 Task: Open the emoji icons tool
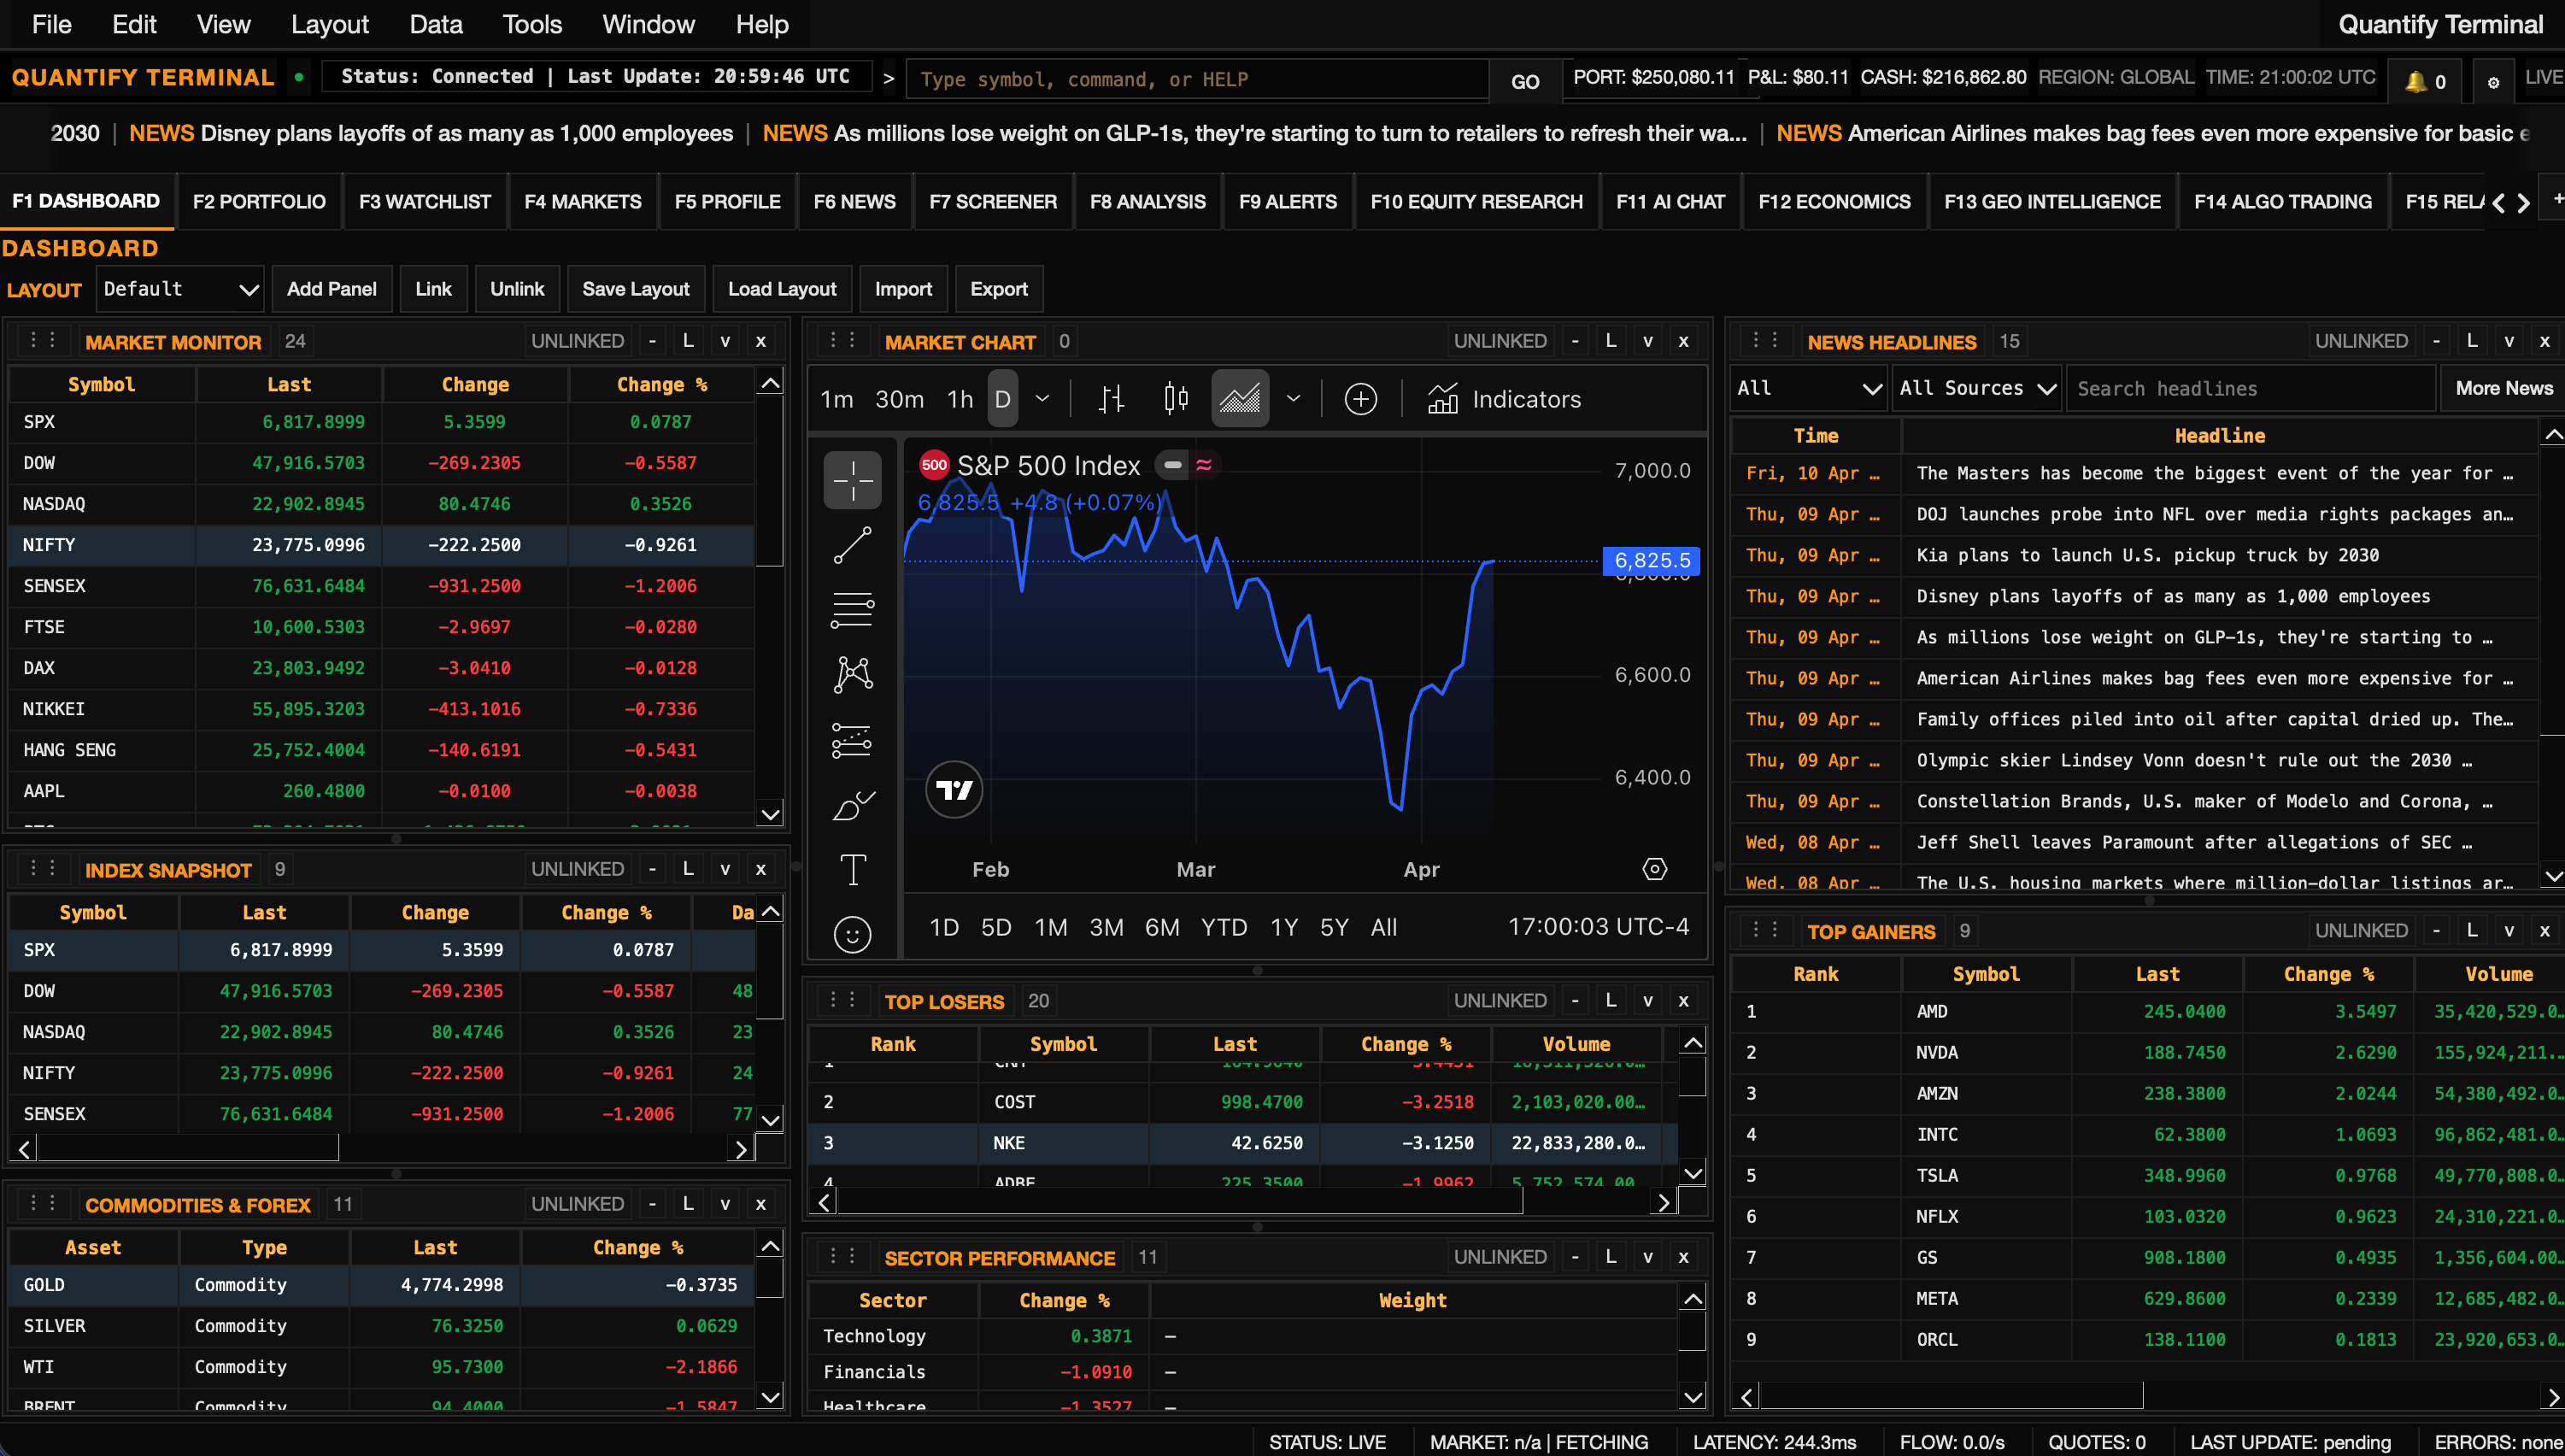click(x=852, y=934)
